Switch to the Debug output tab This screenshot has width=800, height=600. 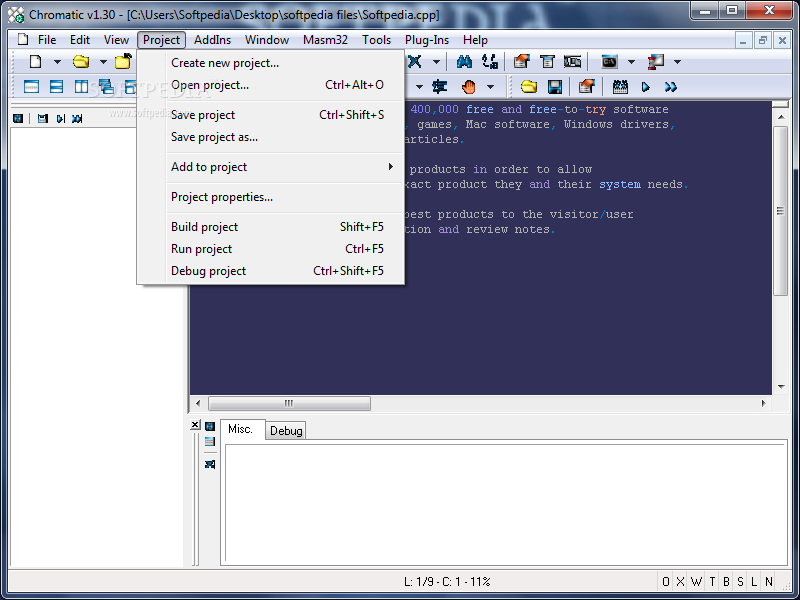[x=286, y=431]
